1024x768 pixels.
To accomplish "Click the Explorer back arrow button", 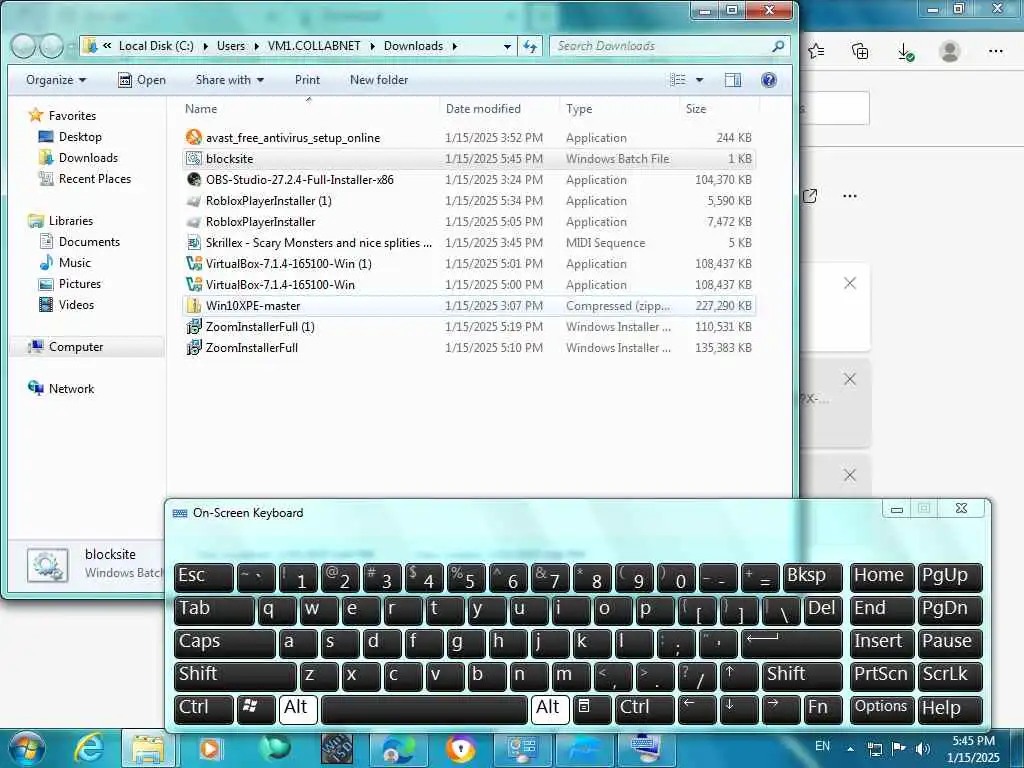I will [24, 46].
